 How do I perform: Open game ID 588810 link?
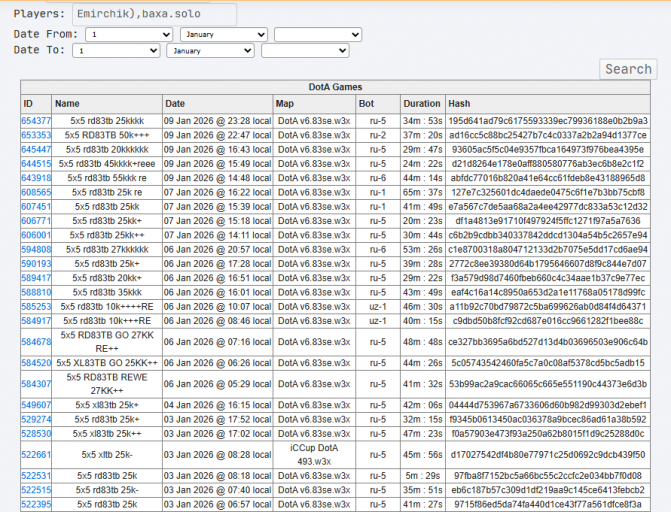36,292
